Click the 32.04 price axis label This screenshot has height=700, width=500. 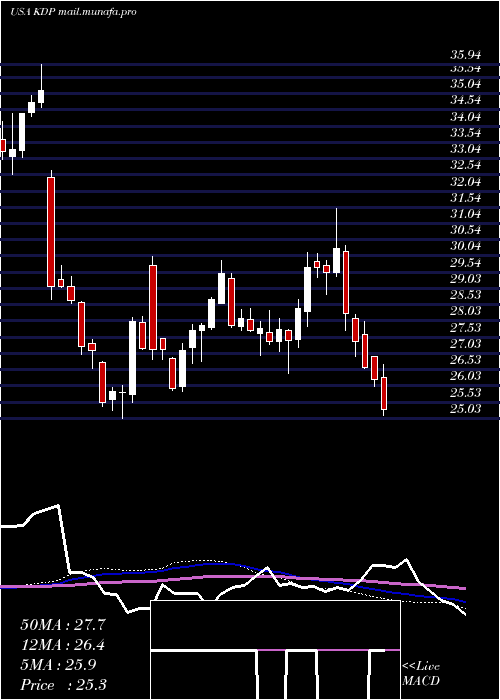pos(466,182)
